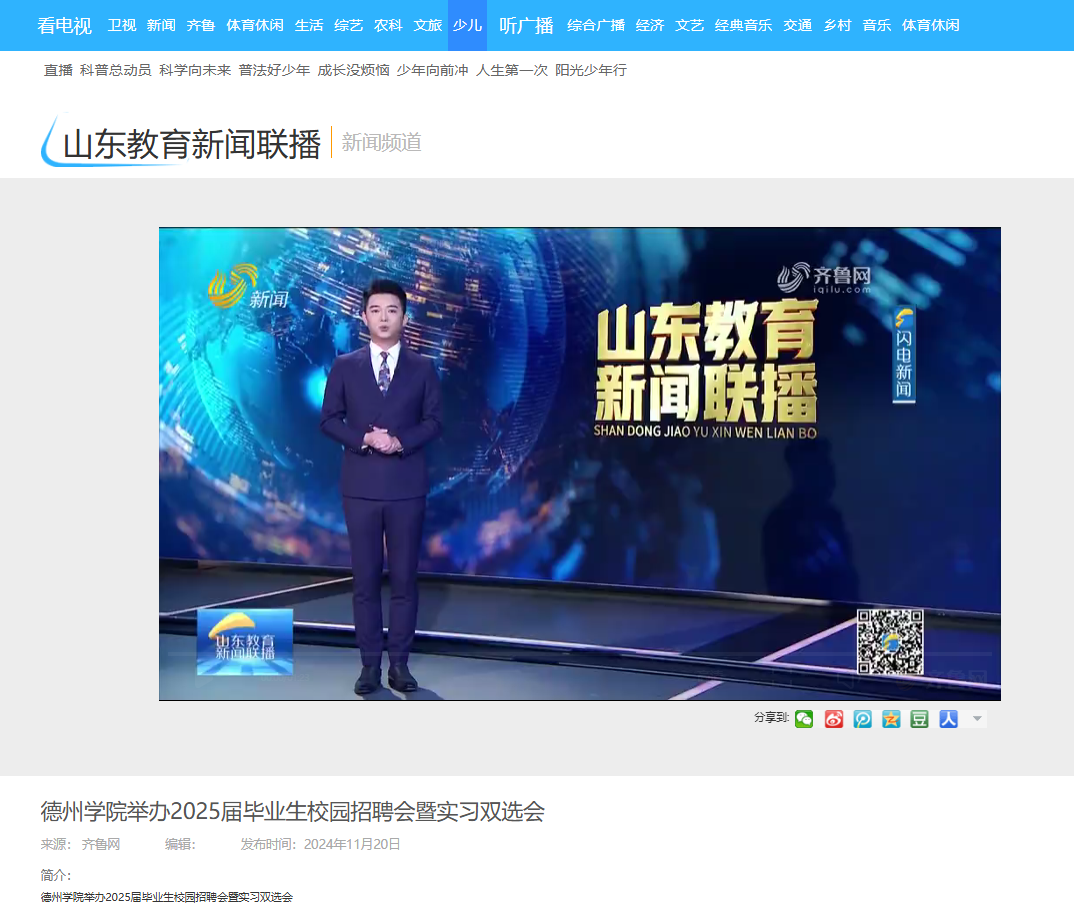Share to QZone star icon
Viewport: 1074px width, 908px height.
(x=891, y=719)
